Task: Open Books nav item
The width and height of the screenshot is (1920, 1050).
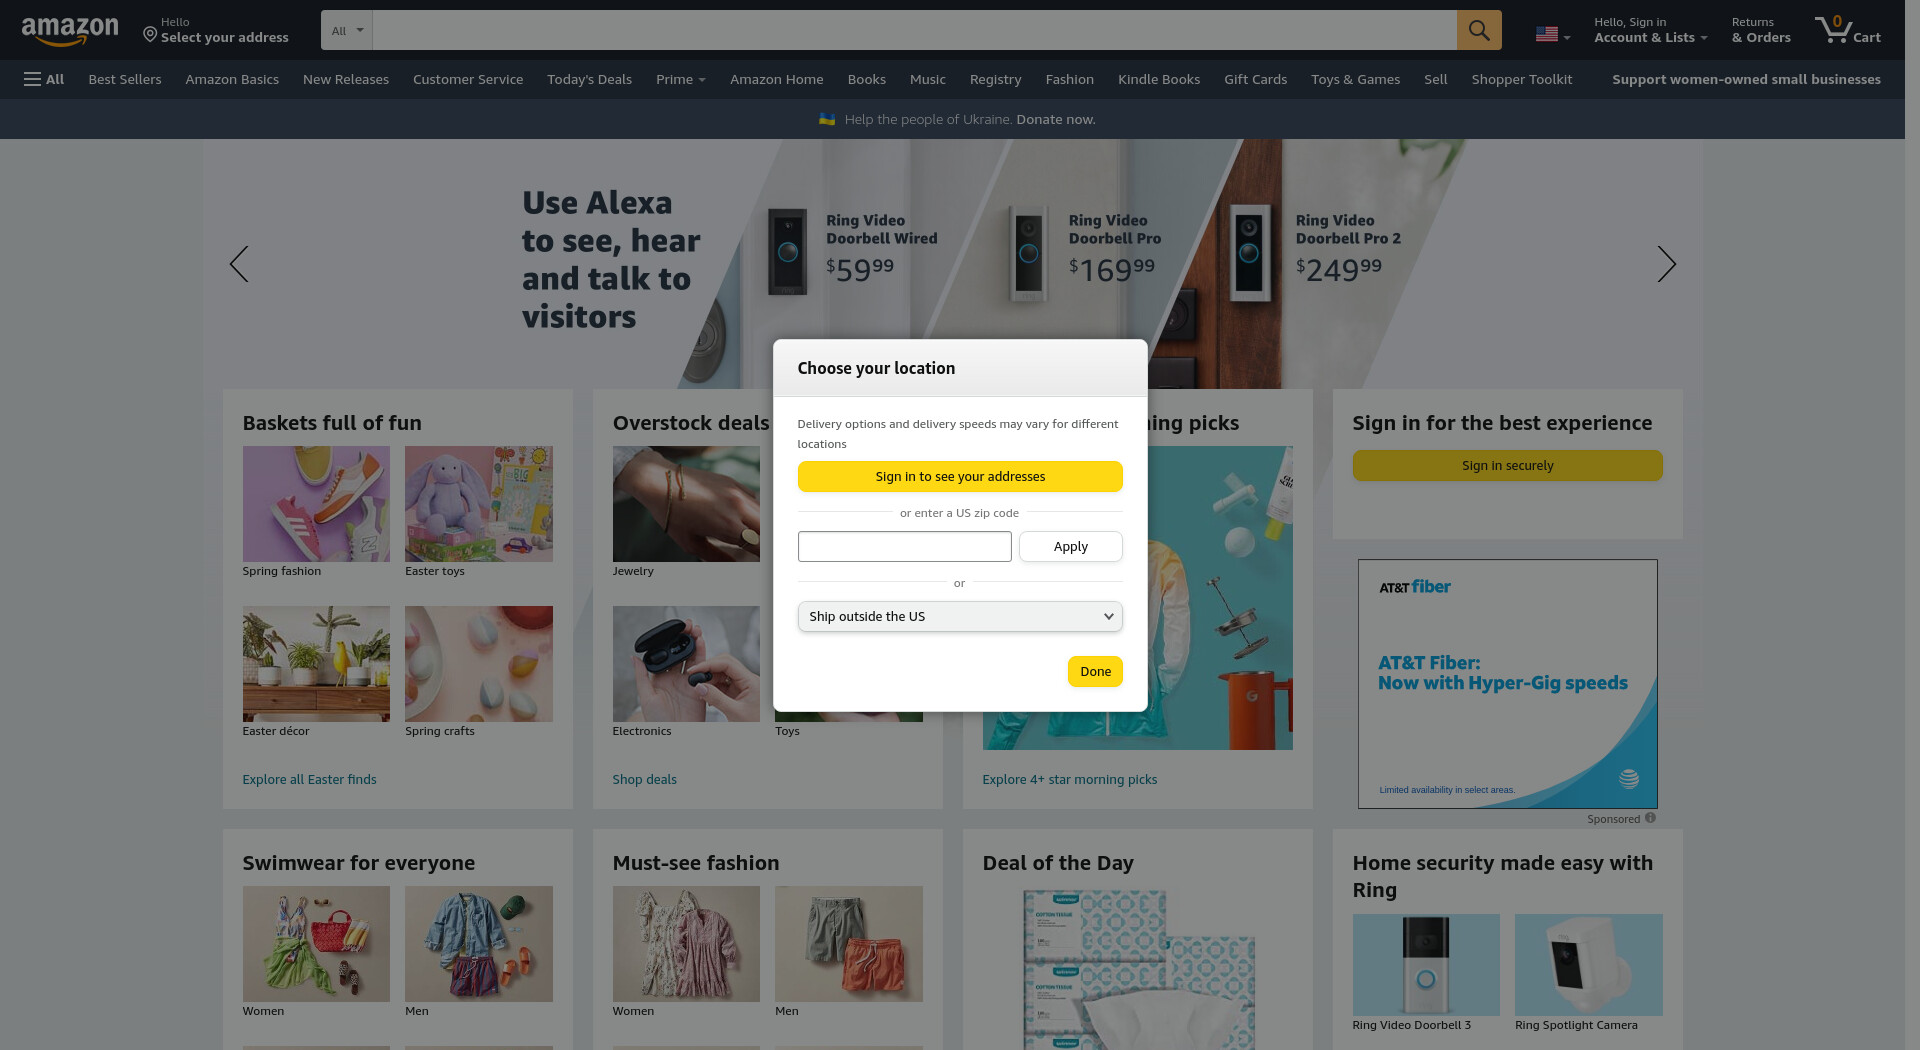Action: (x=867, y=79)
